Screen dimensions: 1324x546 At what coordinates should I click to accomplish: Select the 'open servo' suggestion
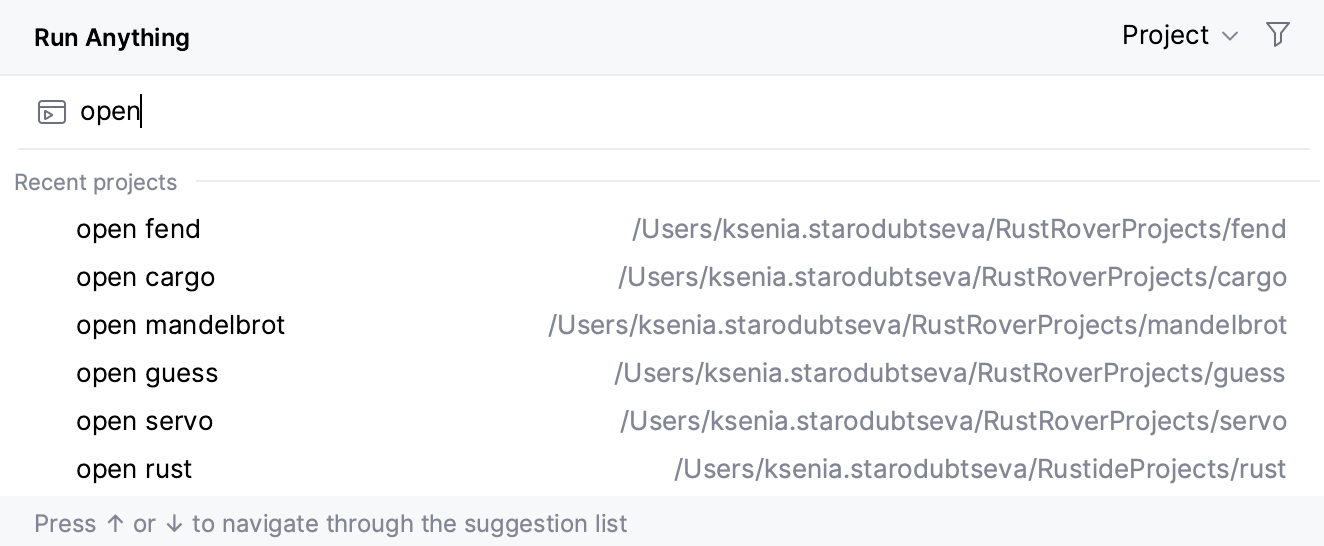[x=144, y=421]
